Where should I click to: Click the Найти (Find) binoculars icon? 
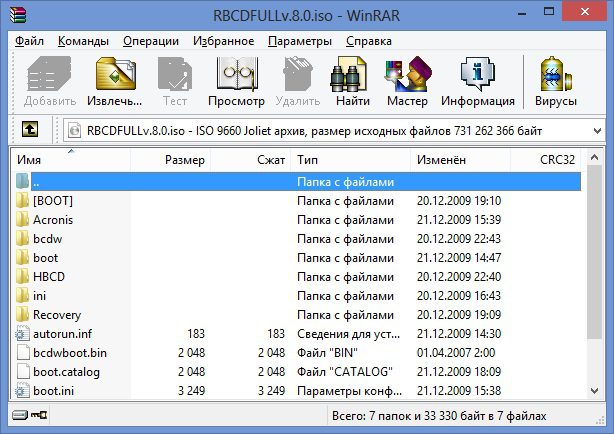[x=349, y=74]
